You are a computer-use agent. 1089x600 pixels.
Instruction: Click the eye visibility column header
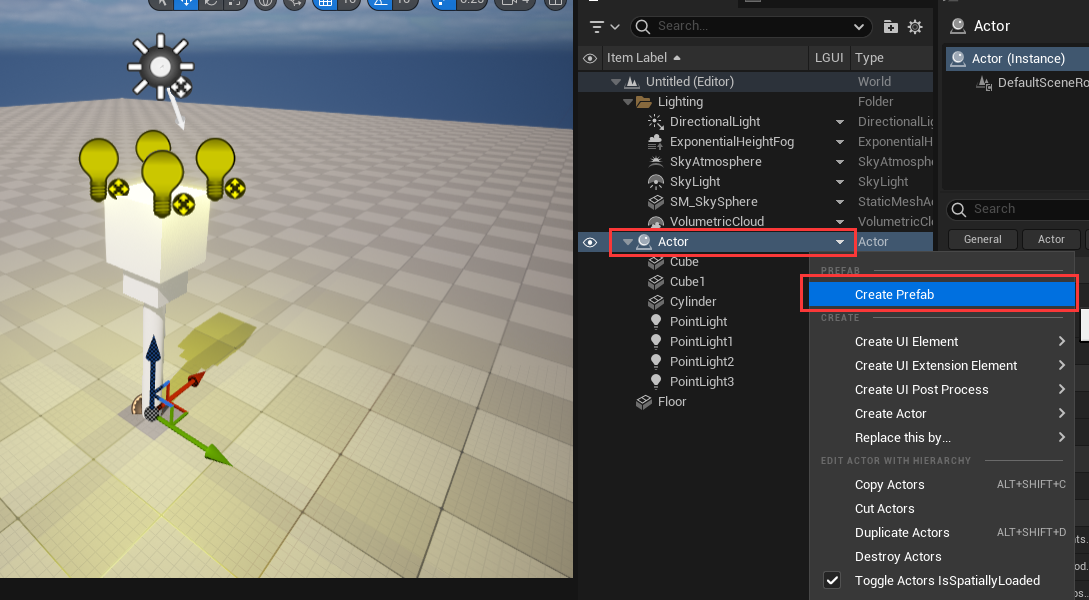click(x=590, y=58)
